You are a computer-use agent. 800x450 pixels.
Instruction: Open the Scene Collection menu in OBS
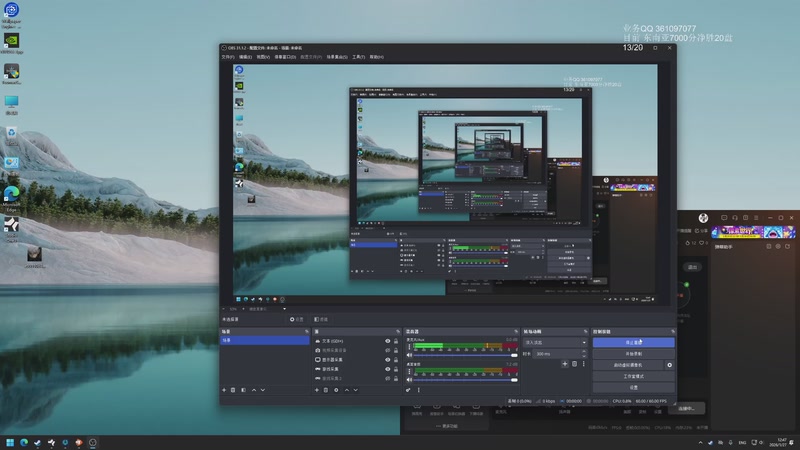[337, 57]
